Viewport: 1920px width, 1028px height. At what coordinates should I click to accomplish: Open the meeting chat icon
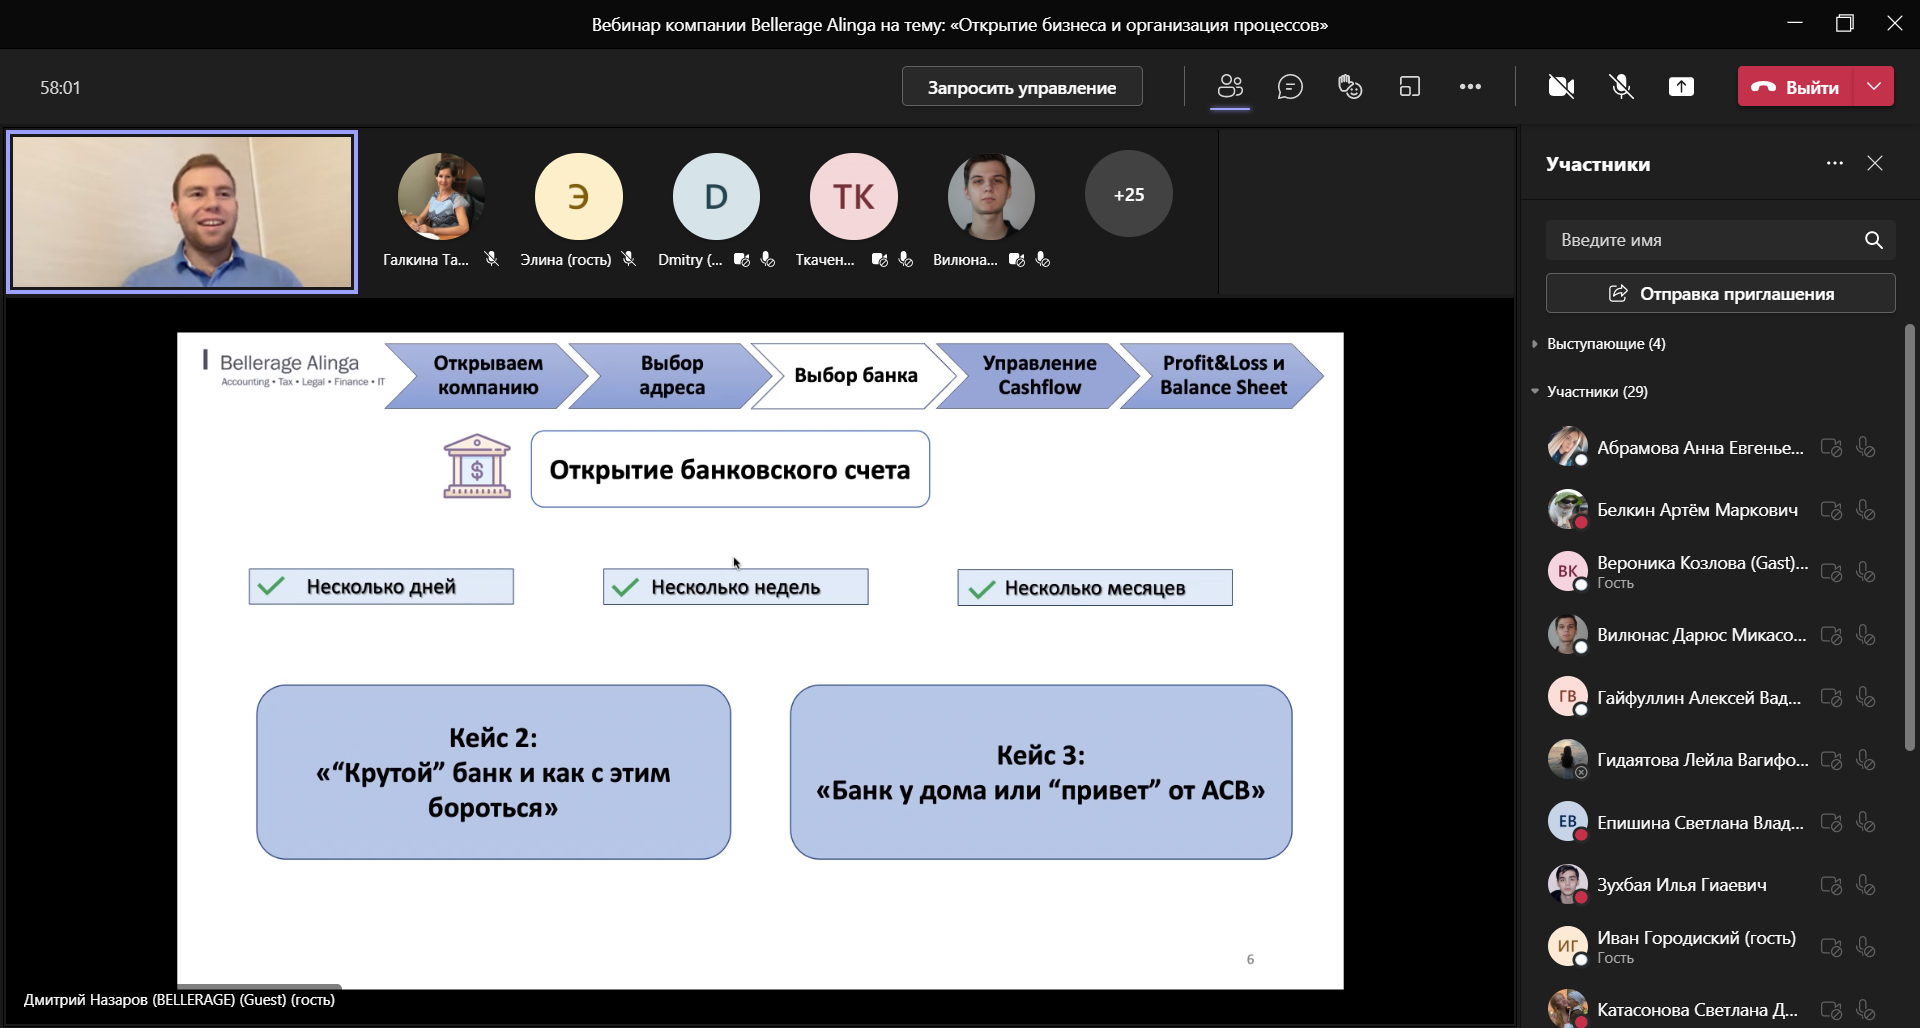[x=1290, y=87]
